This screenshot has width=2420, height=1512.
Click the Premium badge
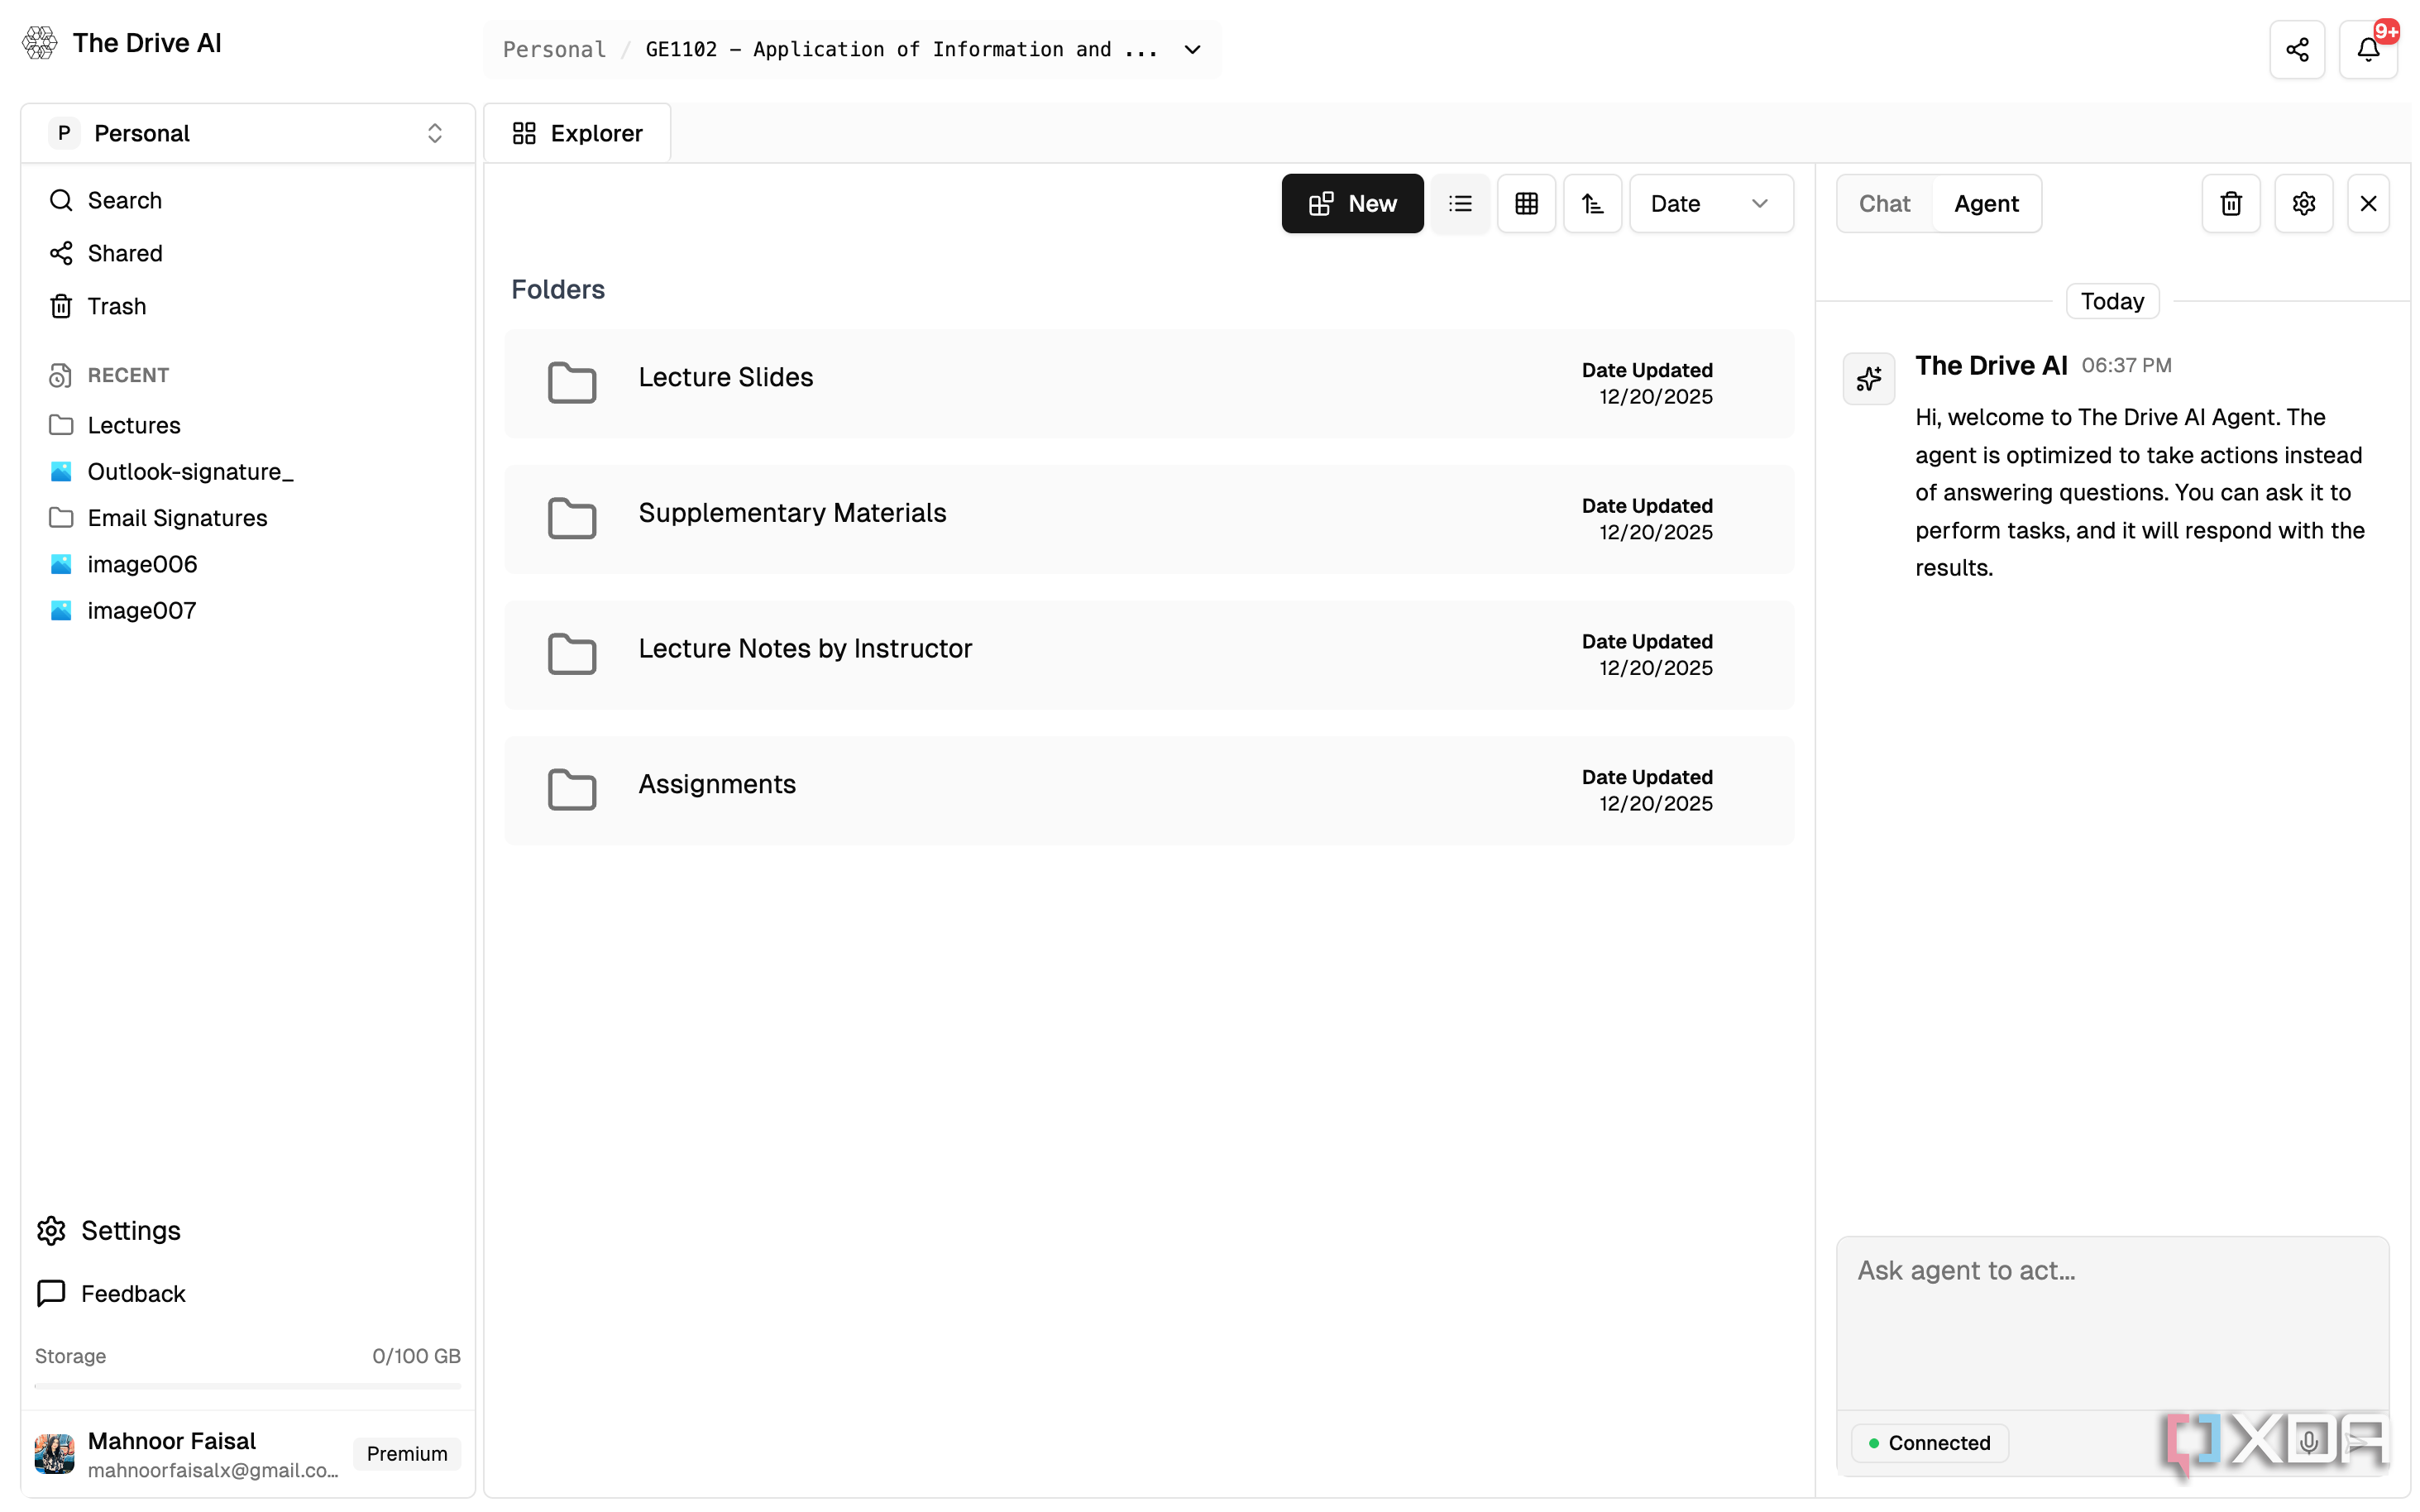[406, 1453]
